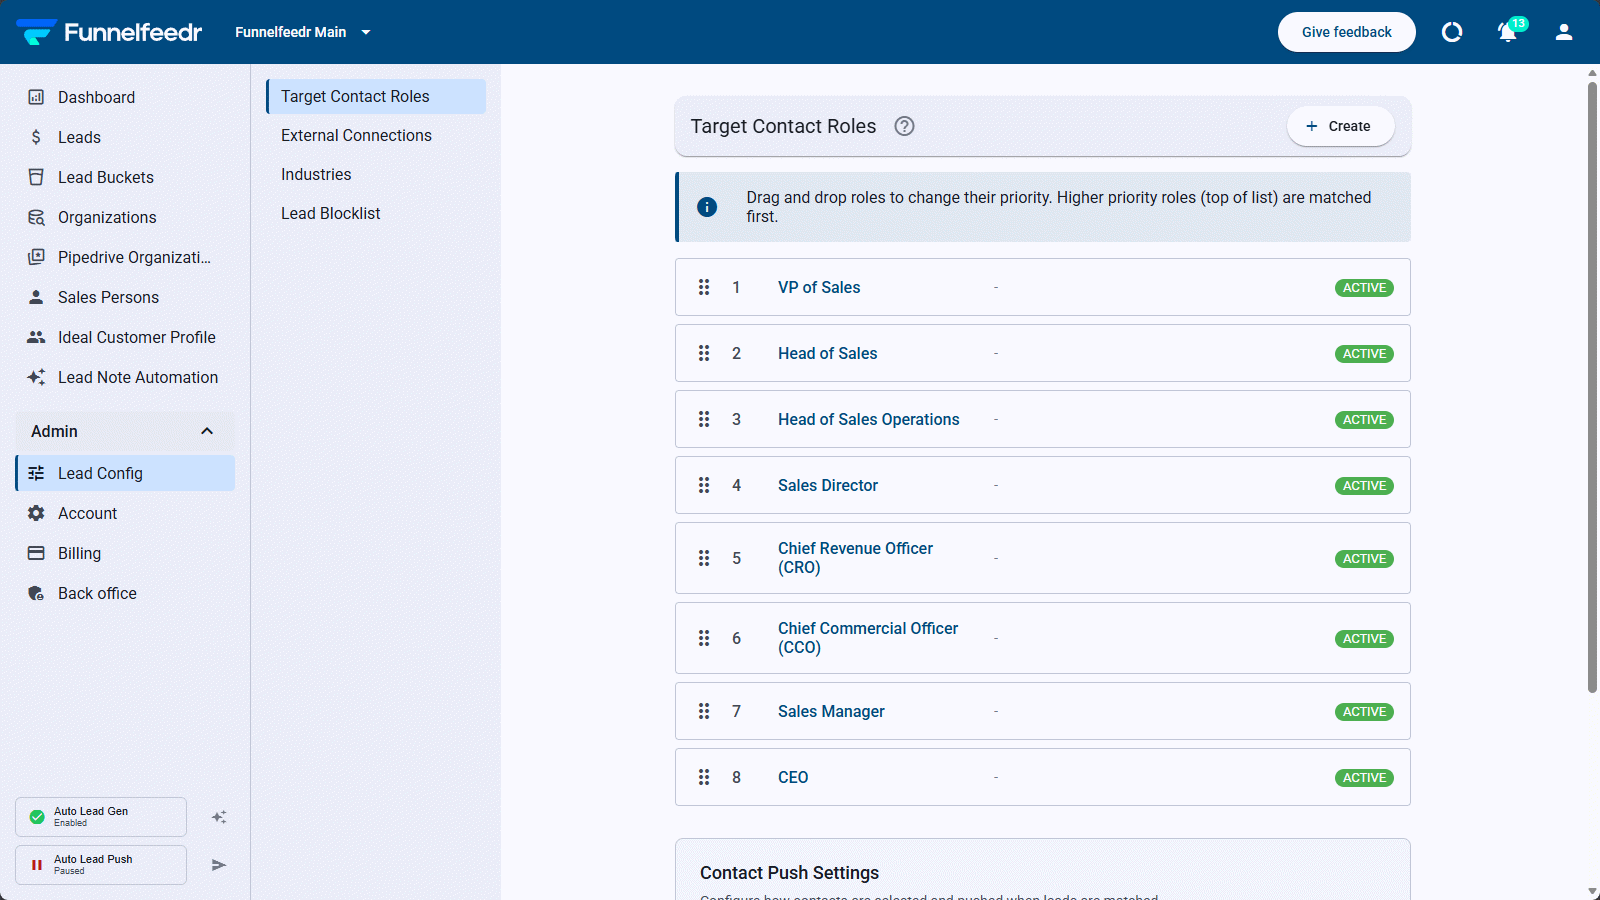Open Pipedrive Organizations sidebar item
Viewport: 1600px width, 900px height.
click(125, 257)
